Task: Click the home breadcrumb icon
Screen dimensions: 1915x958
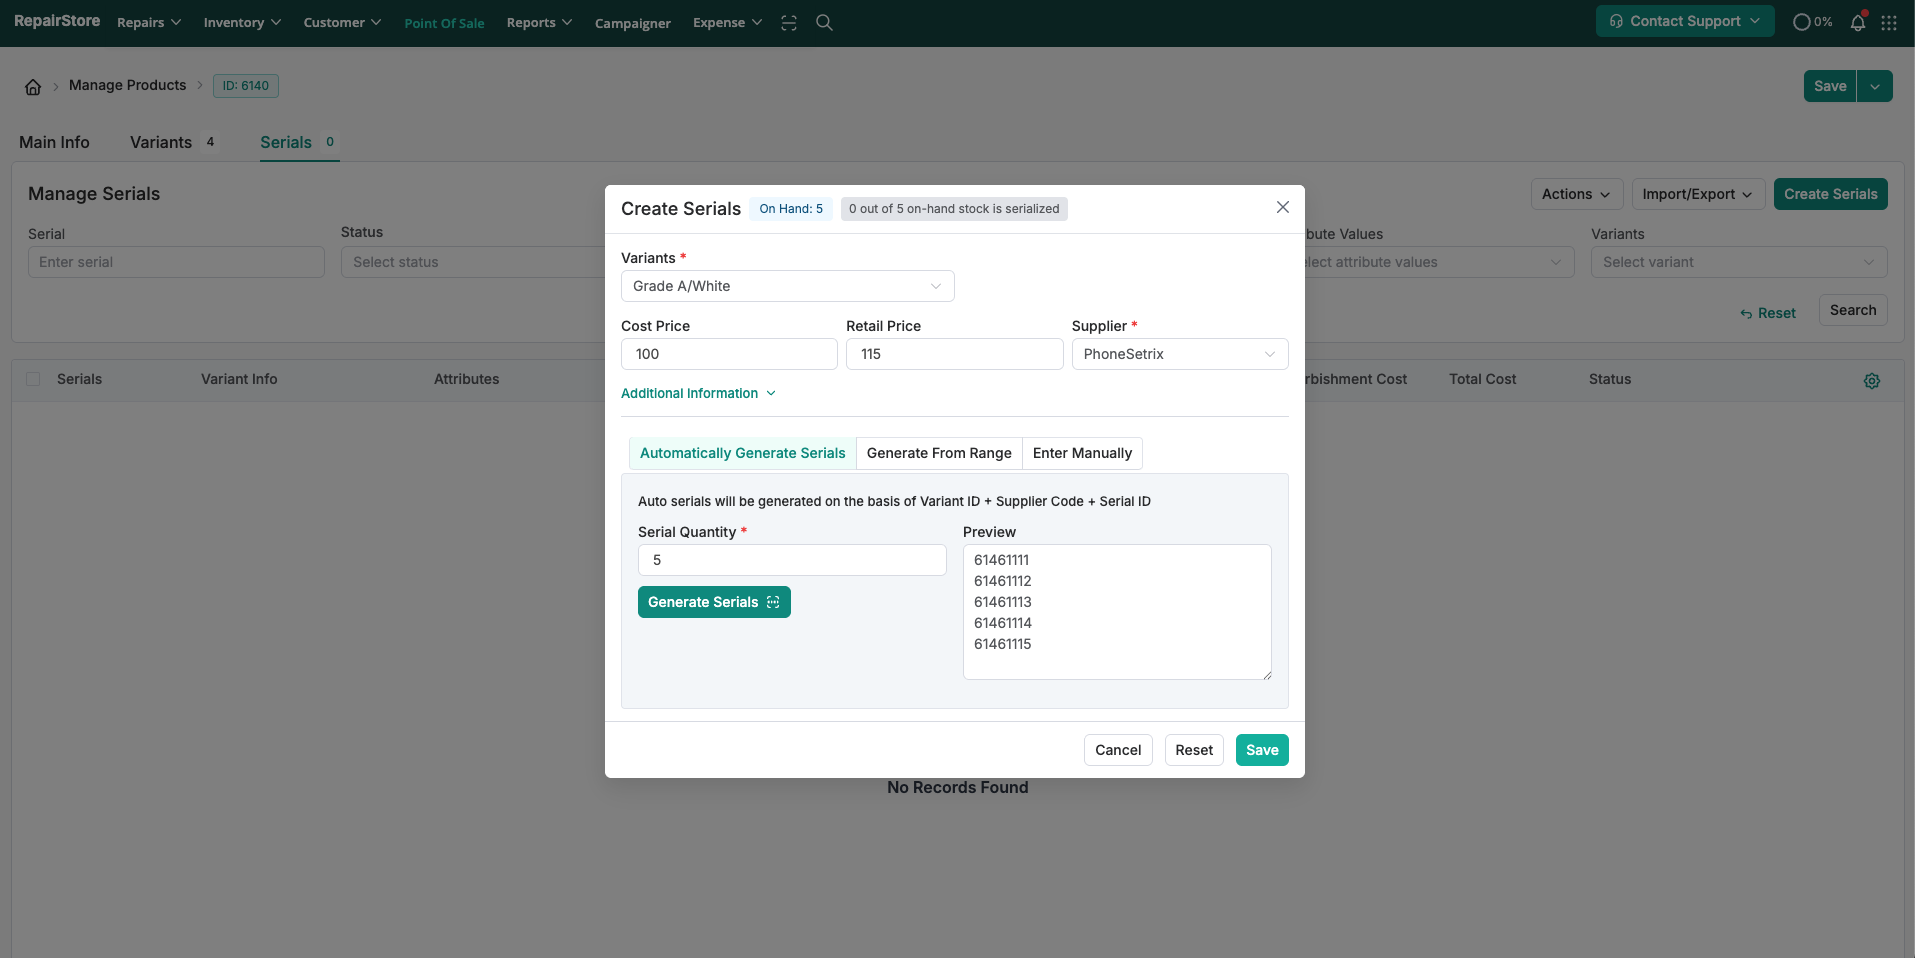Action: tap(33, 87)
